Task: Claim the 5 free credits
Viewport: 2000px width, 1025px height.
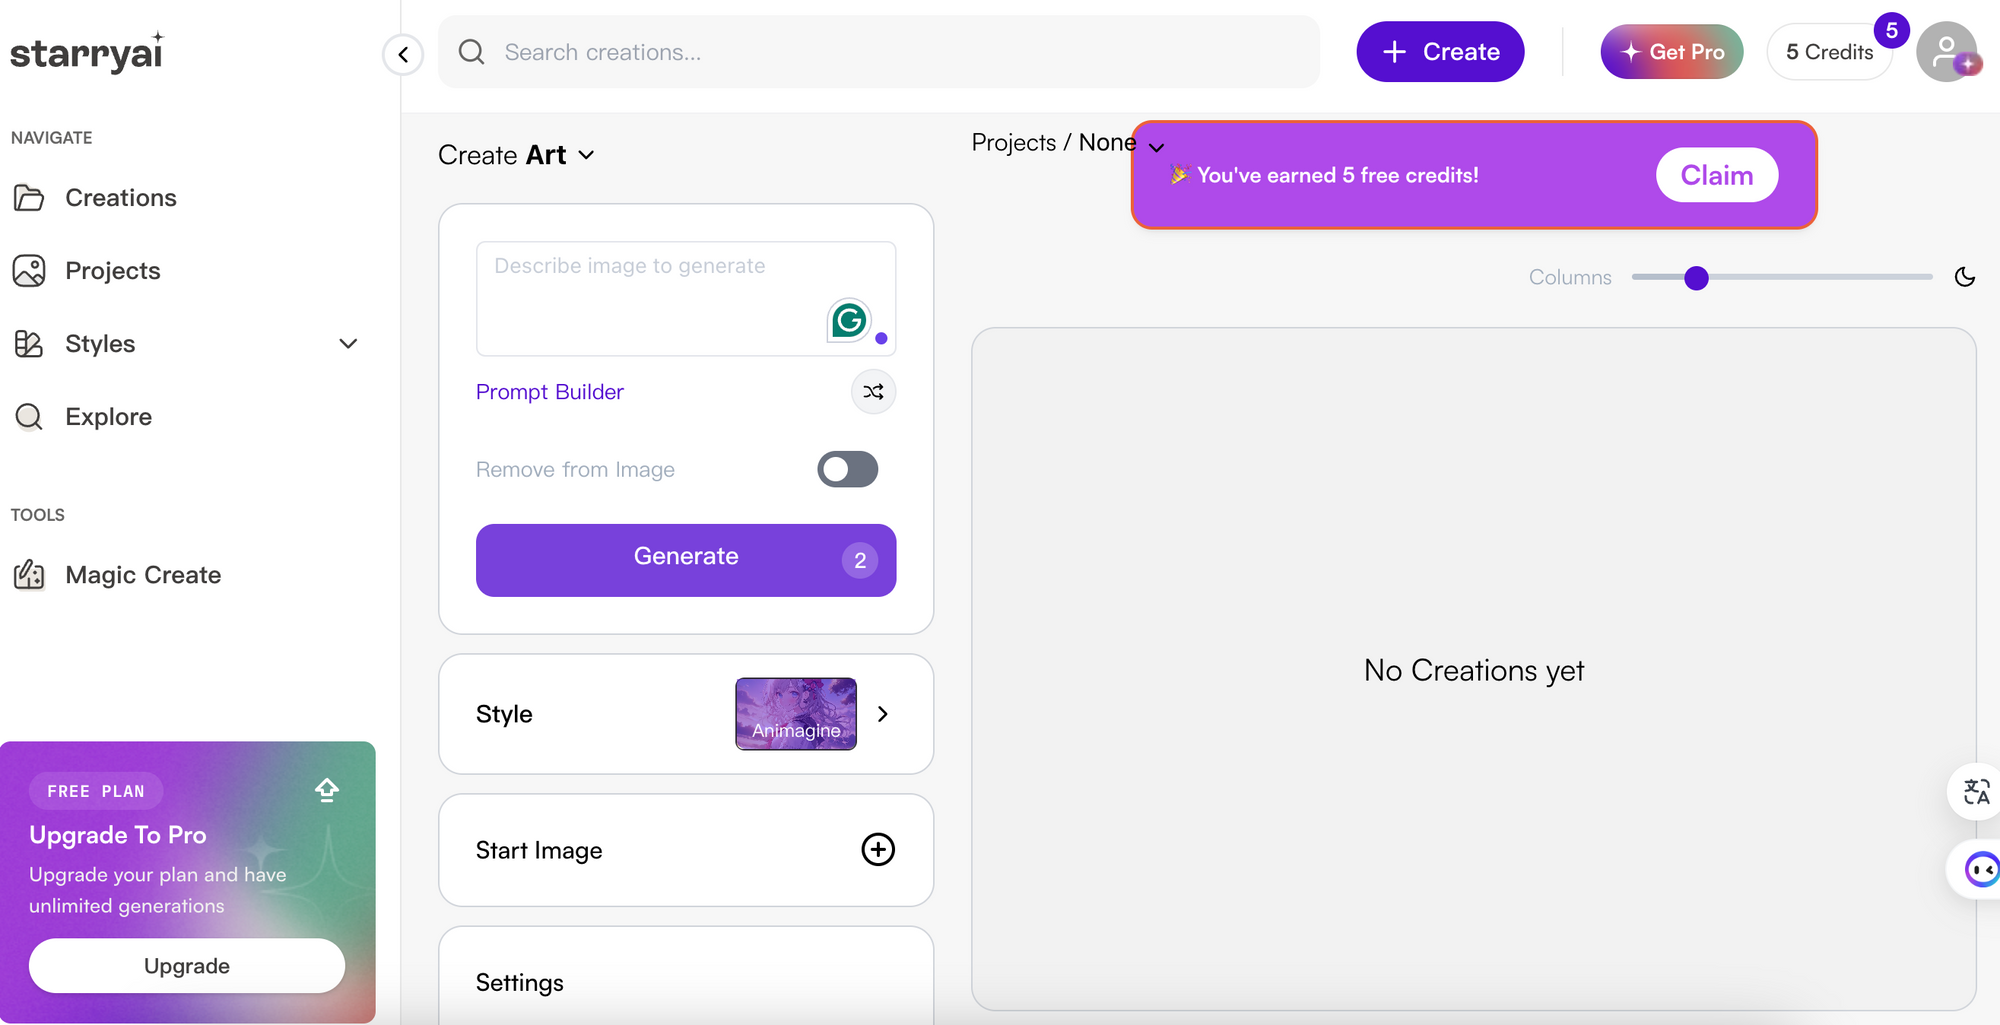Action: point(1716,175)
